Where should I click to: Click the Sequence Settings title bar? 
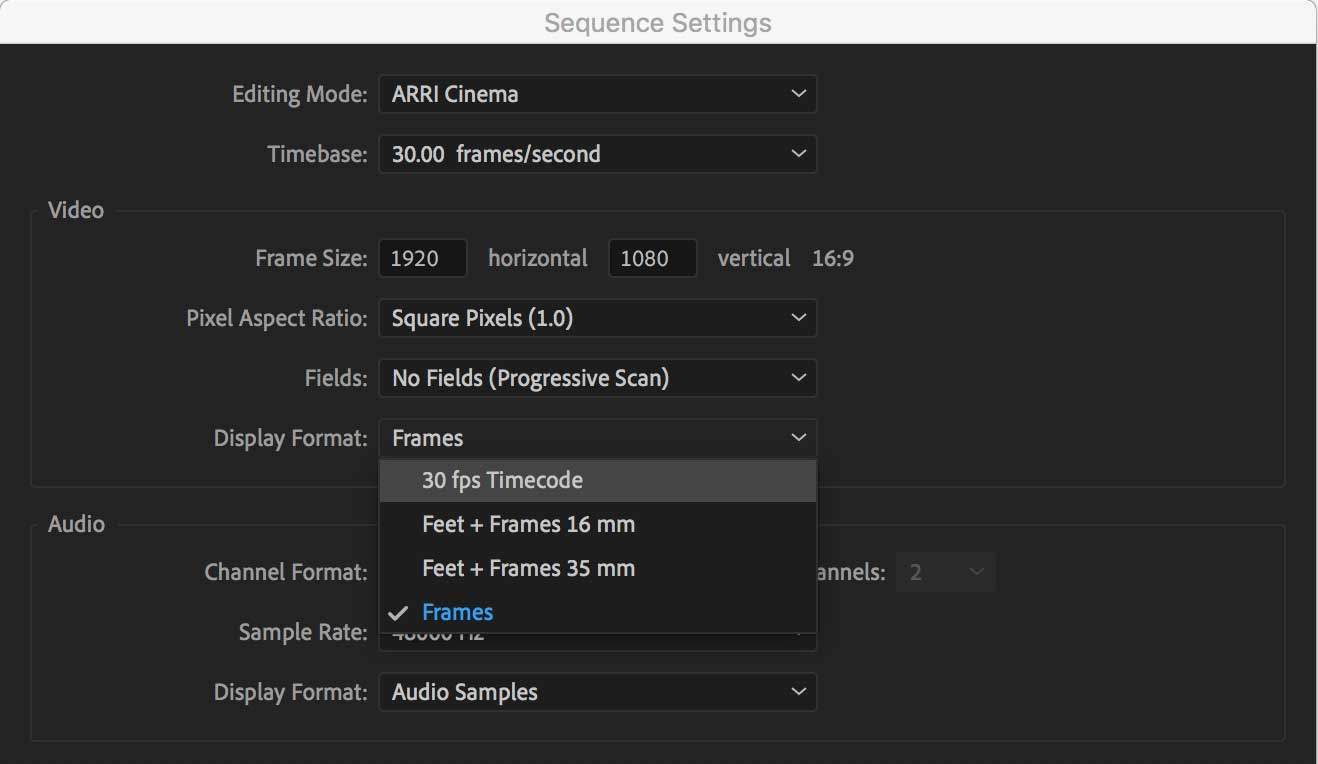[x=657, y=22]
